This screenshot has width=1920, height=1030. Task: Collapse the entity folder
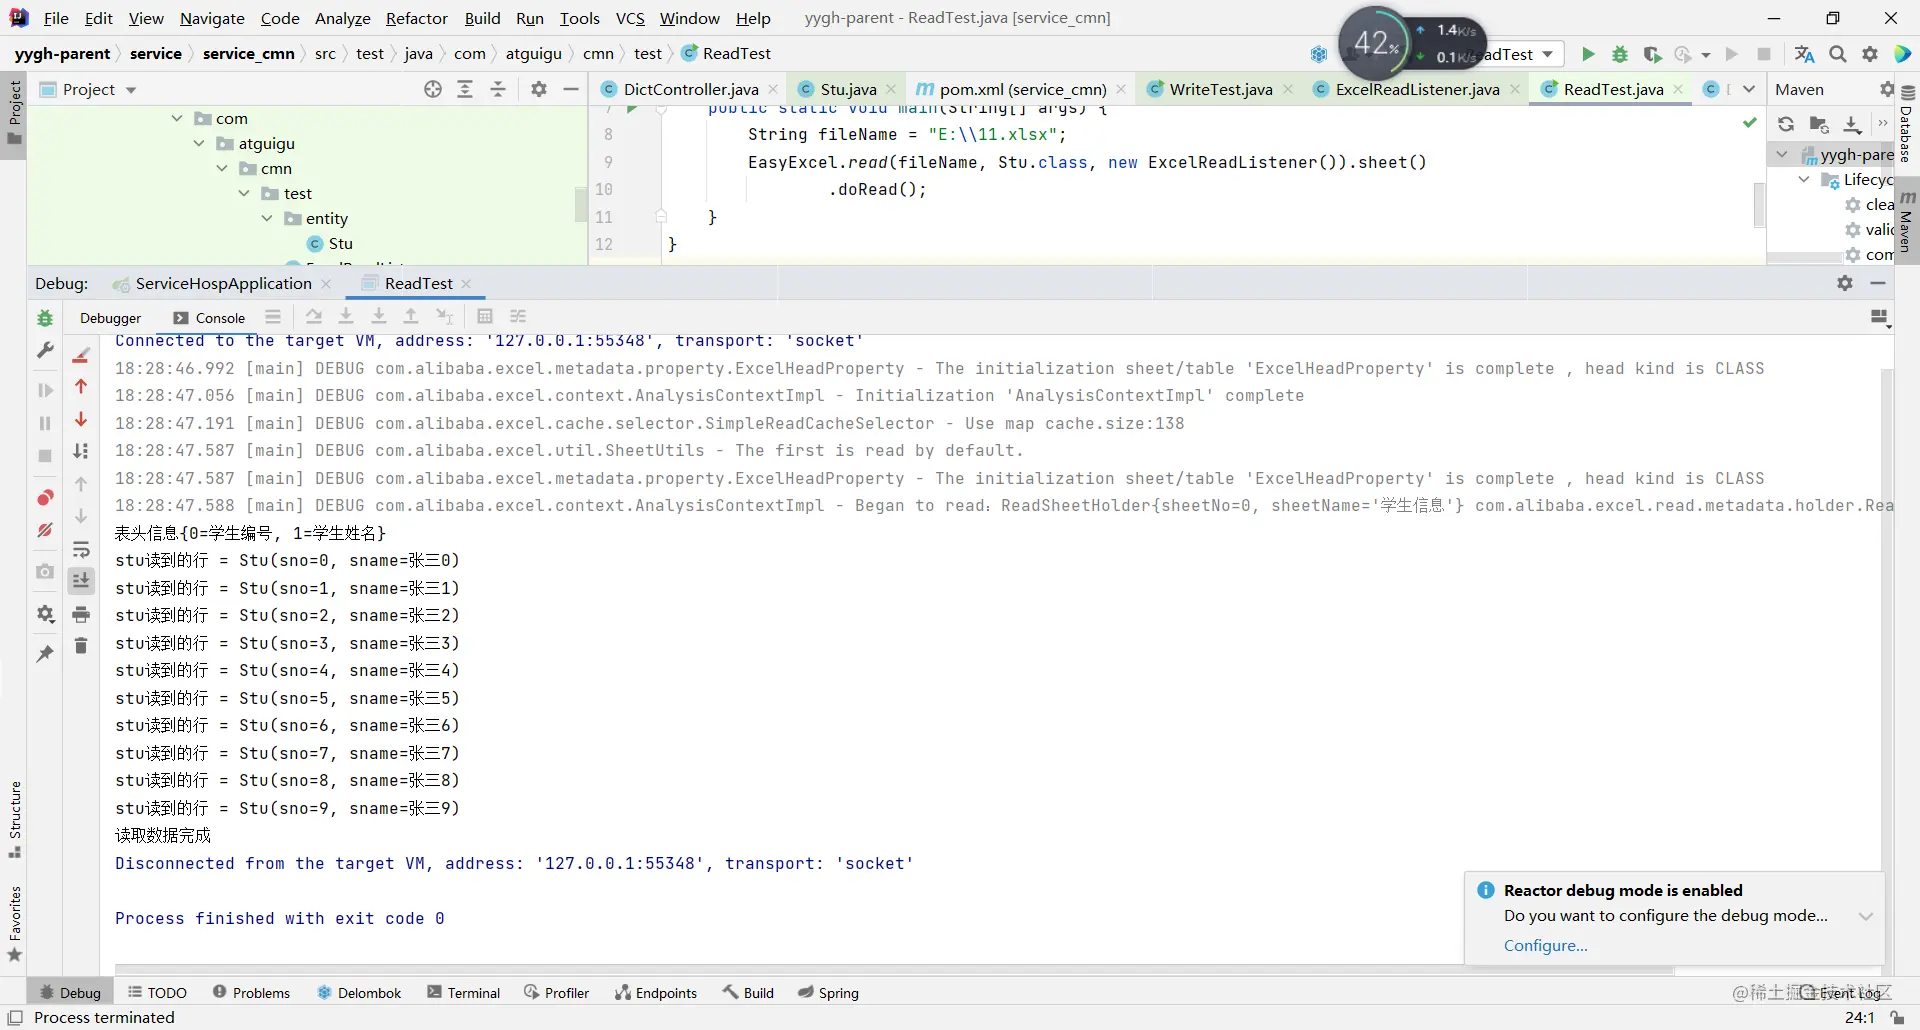tap(267, 218)
